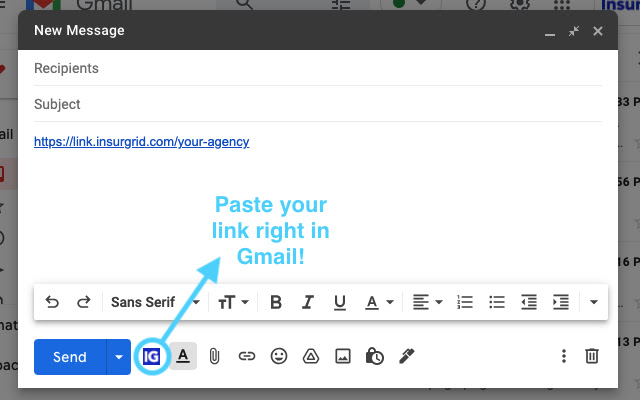Open the text size dropdown
The width and height of the screenshot is (640, 400).
click(233, 302)
